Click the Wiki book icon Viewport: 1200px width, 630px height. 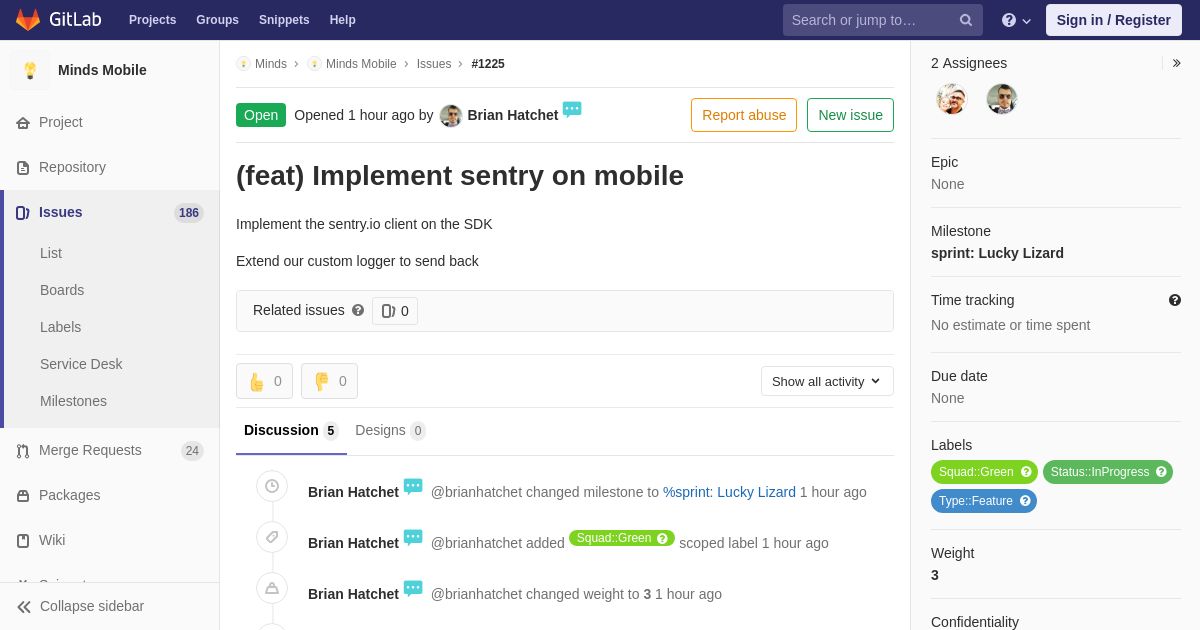click(x=23, y=541)
